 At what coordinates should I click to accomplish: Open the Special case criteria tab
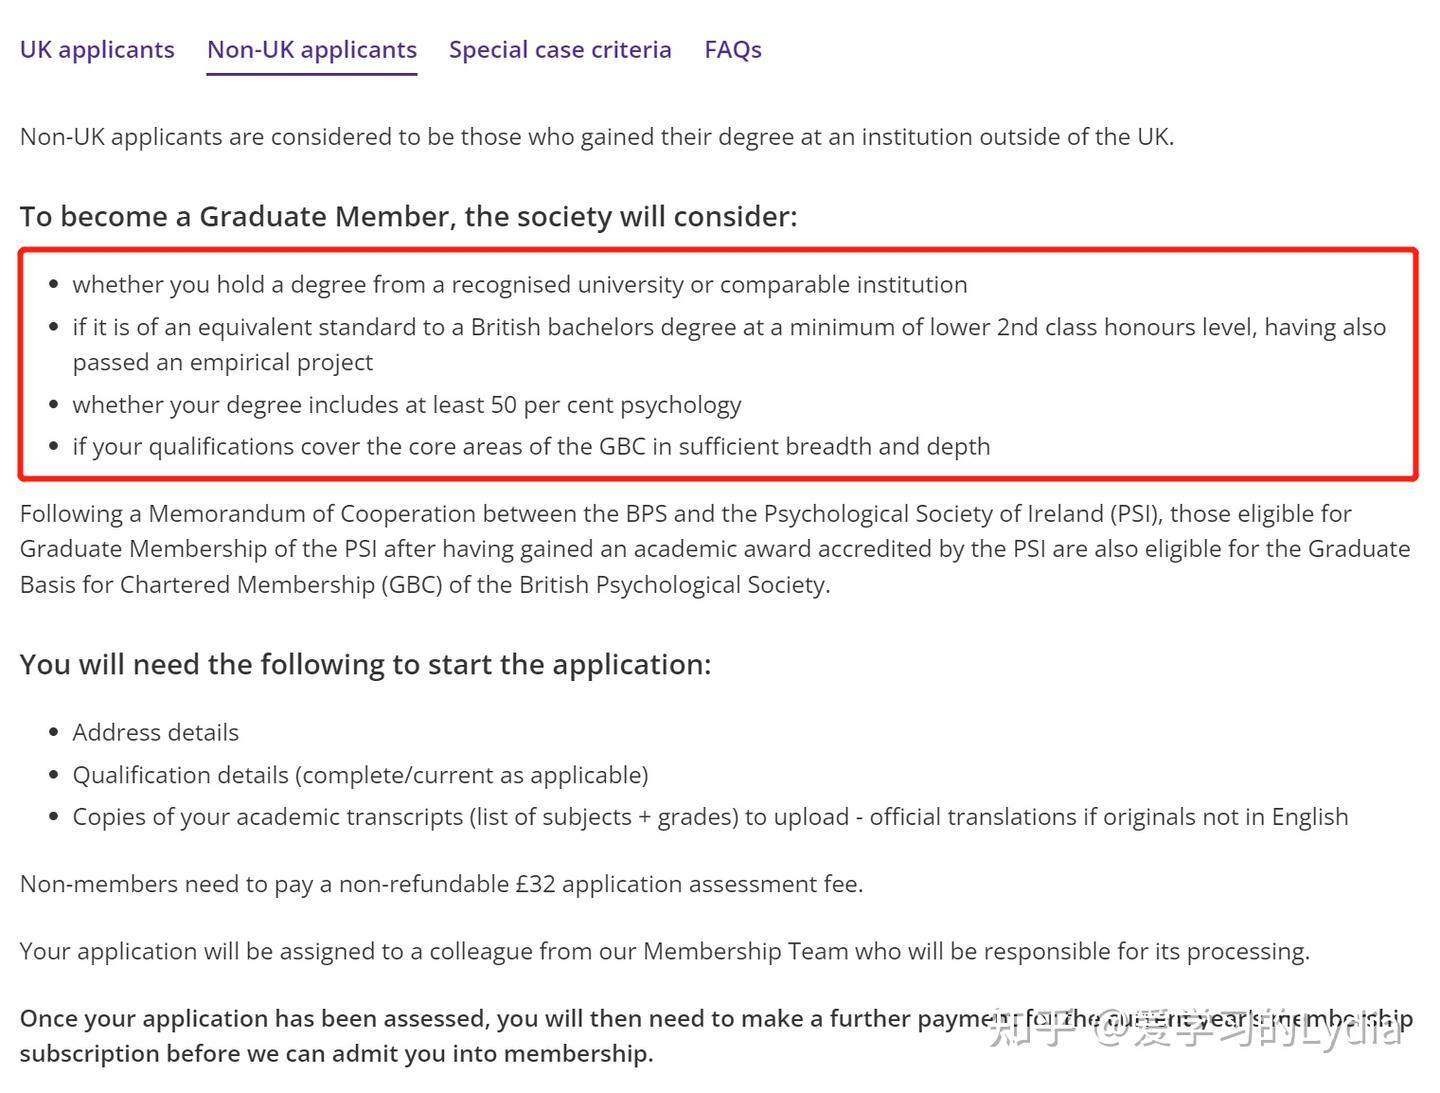[560, 50]
